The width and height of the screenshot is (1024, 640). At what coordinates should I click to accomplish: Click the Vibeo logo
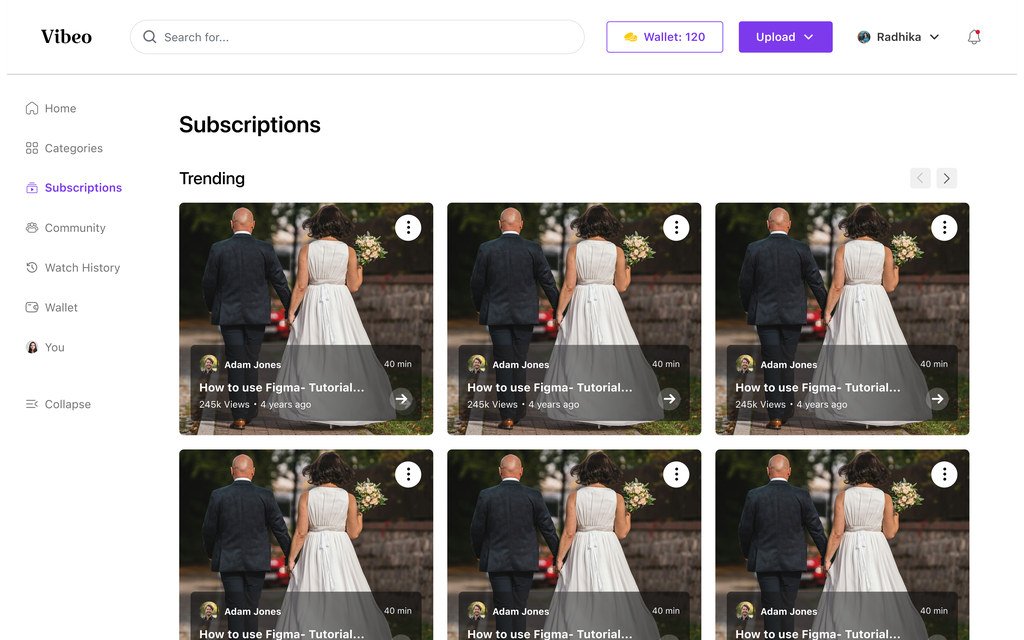click(x=66, y=37)
